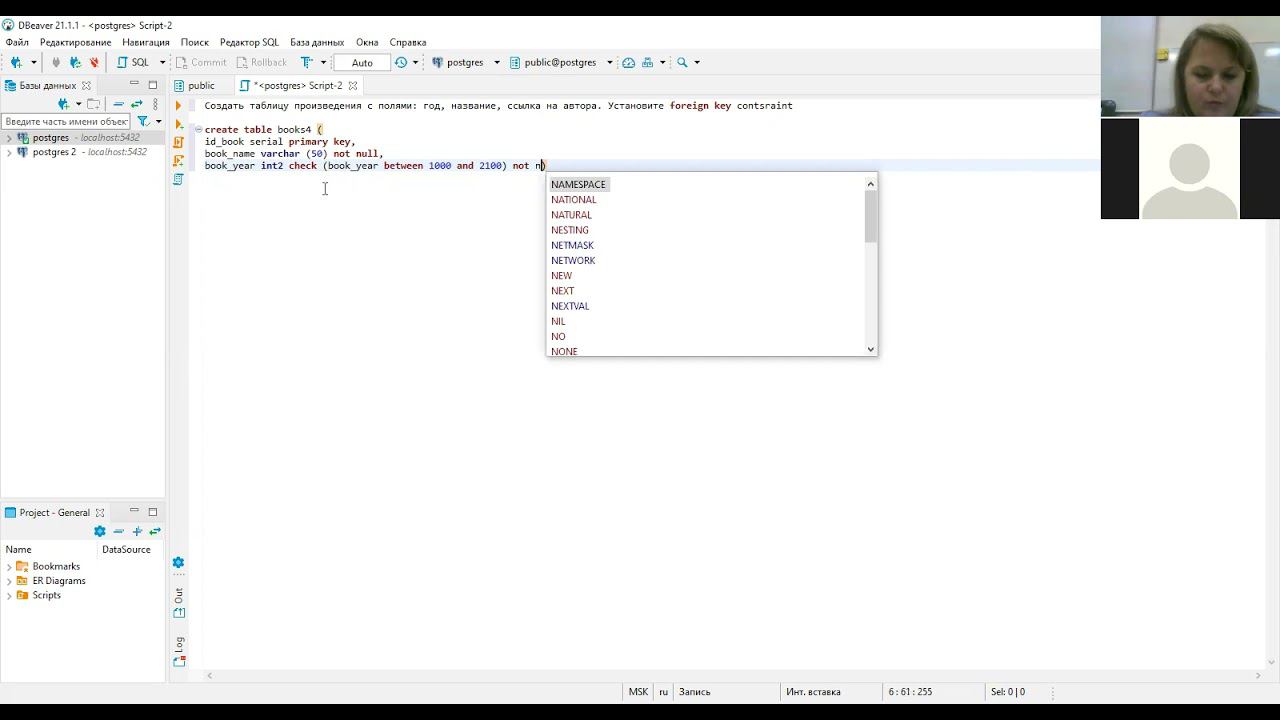Open the База данных menu

click(x=317, y=42)
